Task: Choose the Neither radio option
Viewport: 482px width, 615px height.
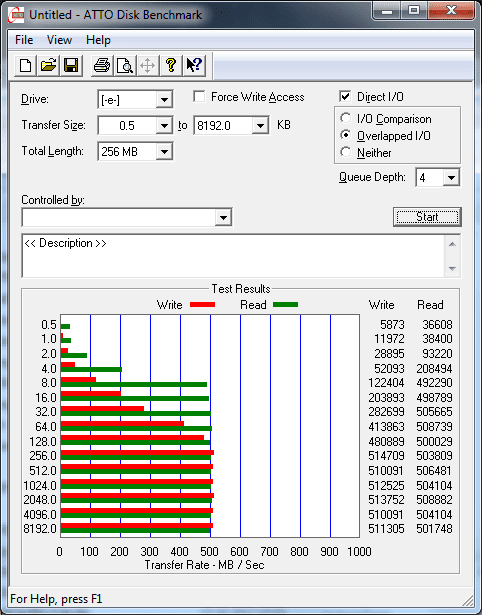Action: pyautogui.click(x=346, y=152)
